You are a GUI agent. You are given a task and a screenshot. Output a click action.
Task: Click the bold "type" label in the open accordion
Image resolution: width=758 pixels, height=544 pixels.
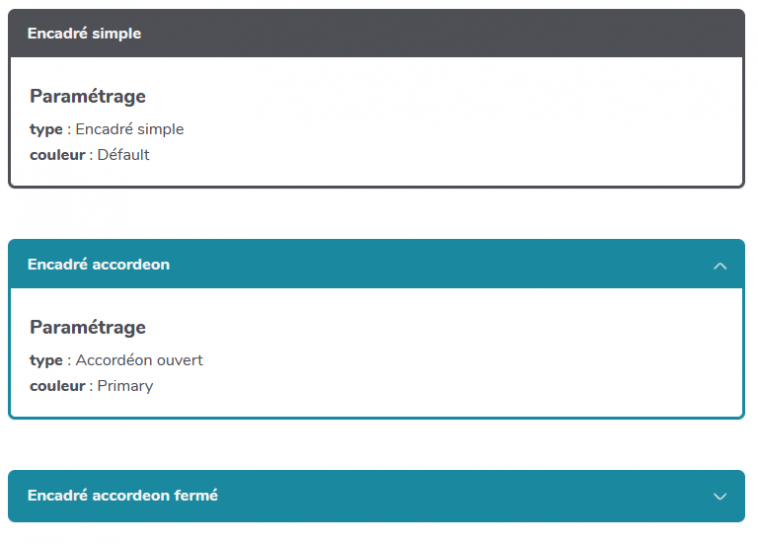click(x=46, y=360)
